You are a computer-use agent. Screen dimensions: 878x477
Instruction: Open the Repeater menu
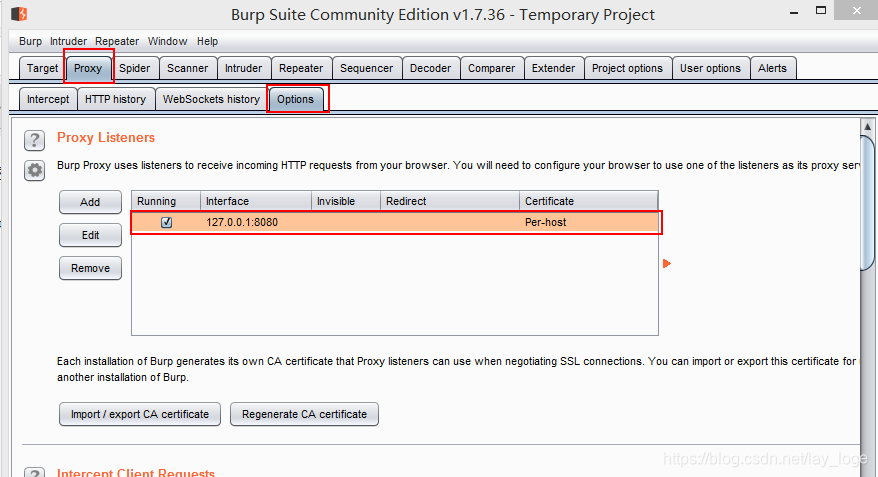116,41
